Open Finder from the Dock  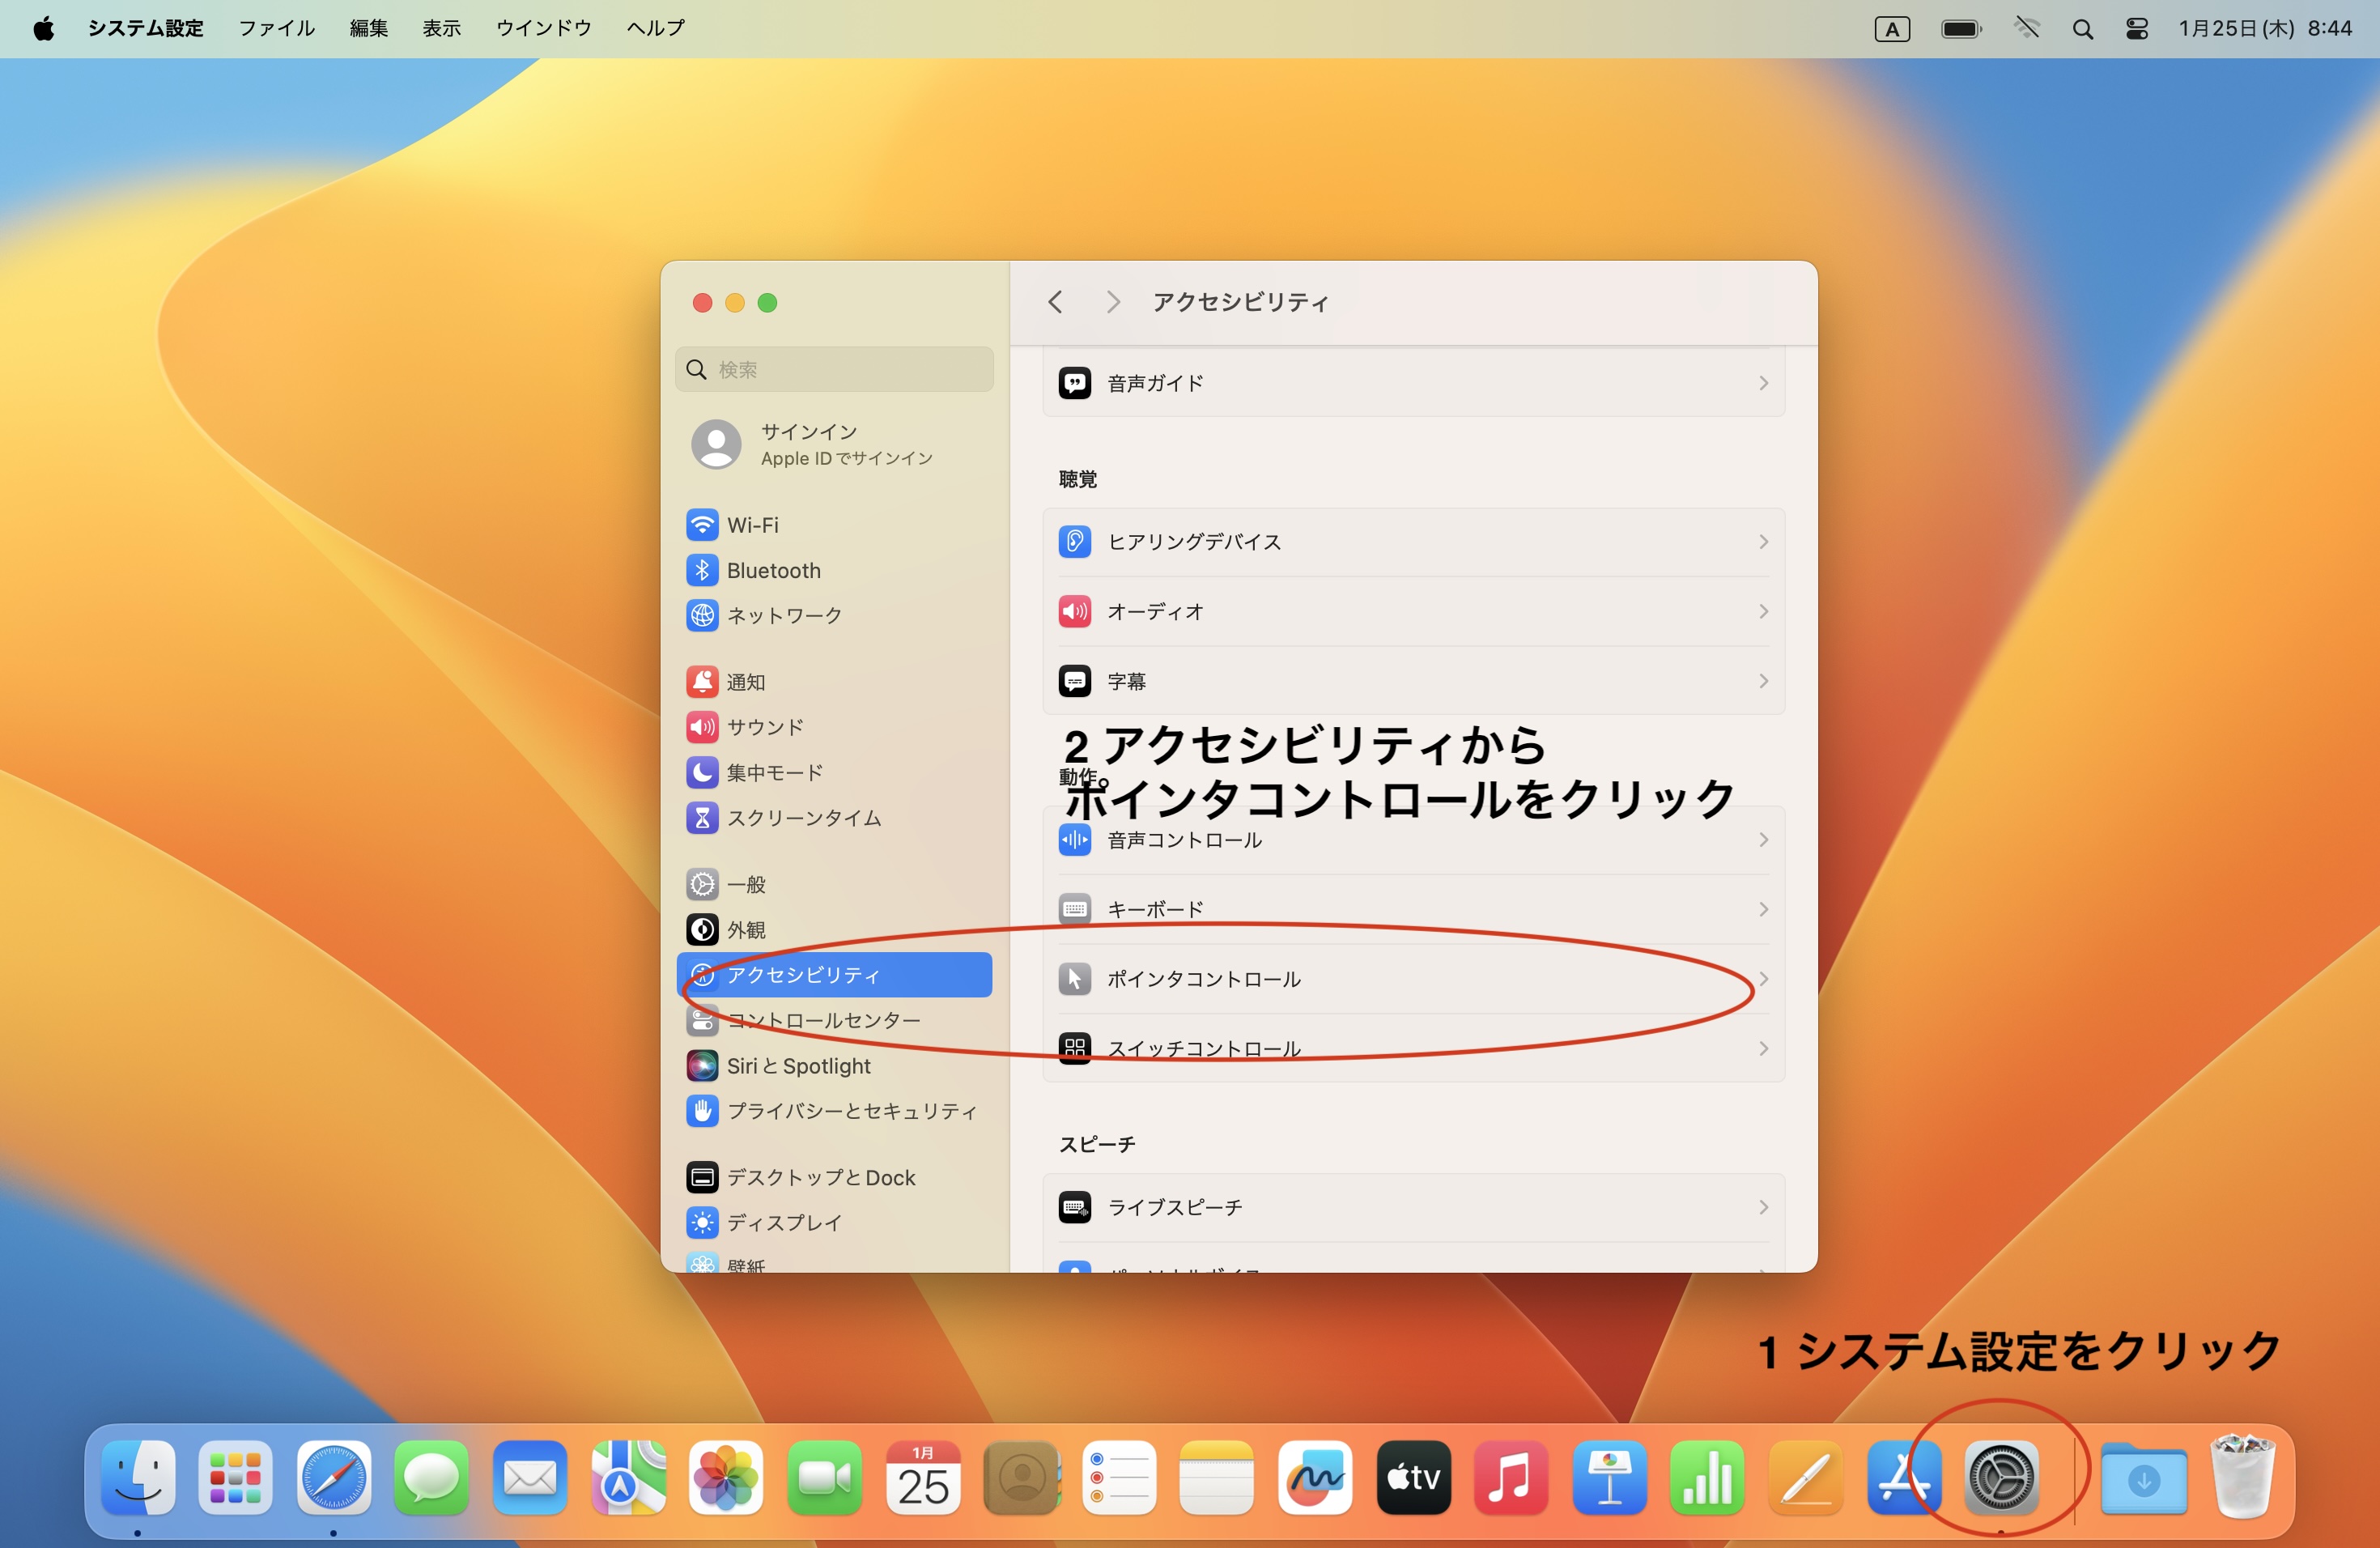[x=138, y=1477]
